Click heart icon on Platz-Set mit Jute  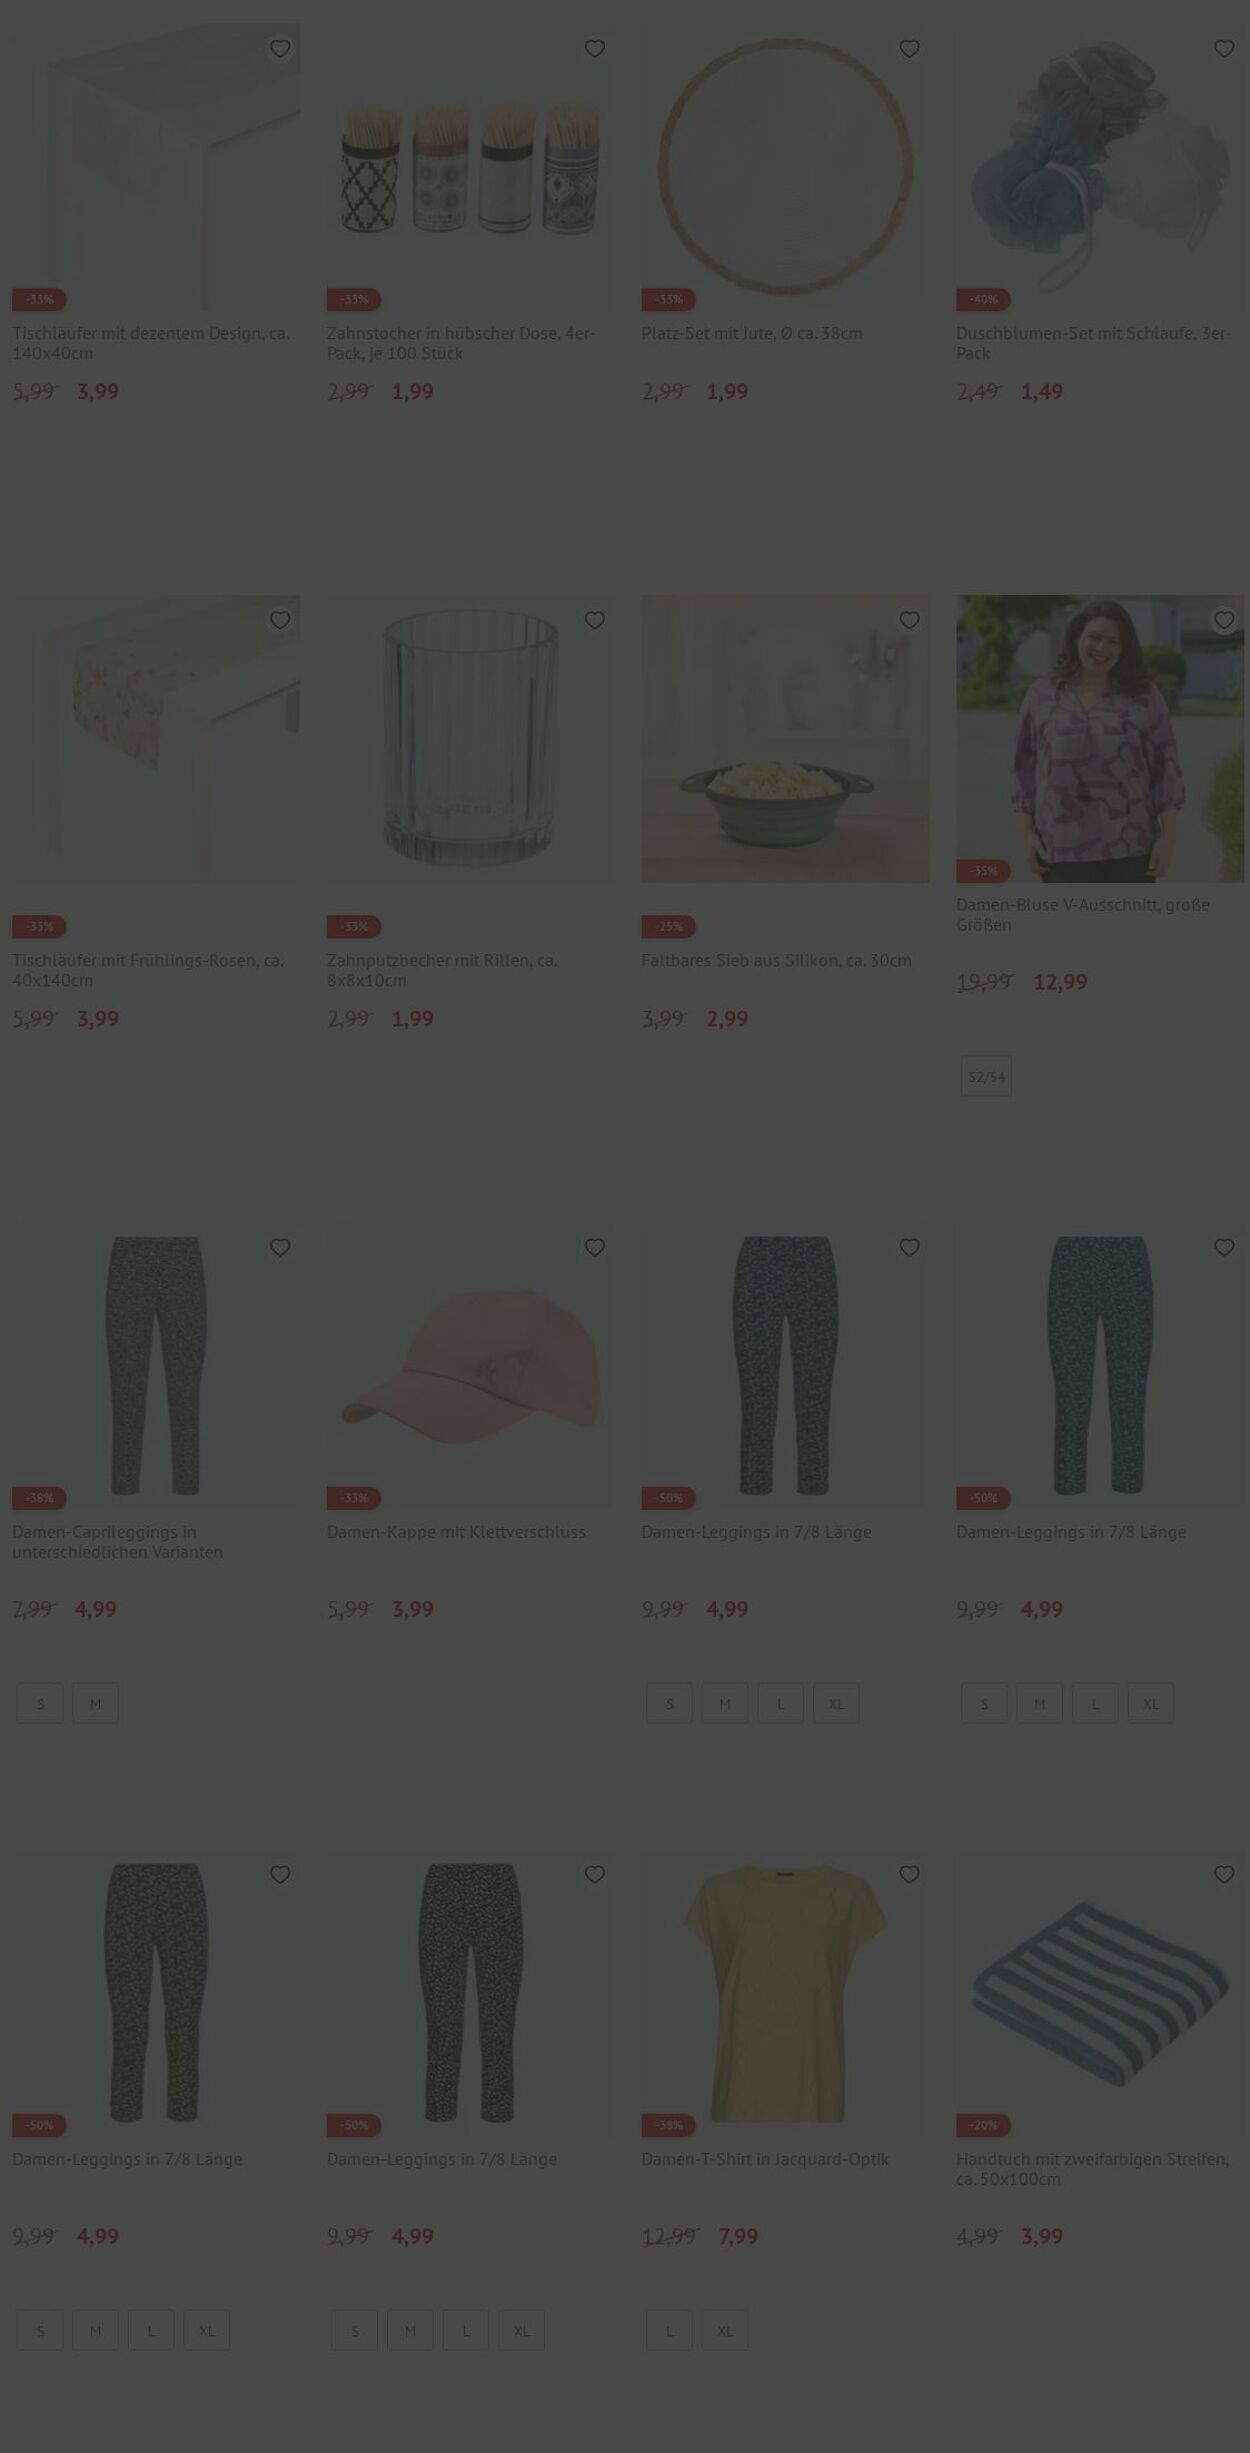coord(909,49)
